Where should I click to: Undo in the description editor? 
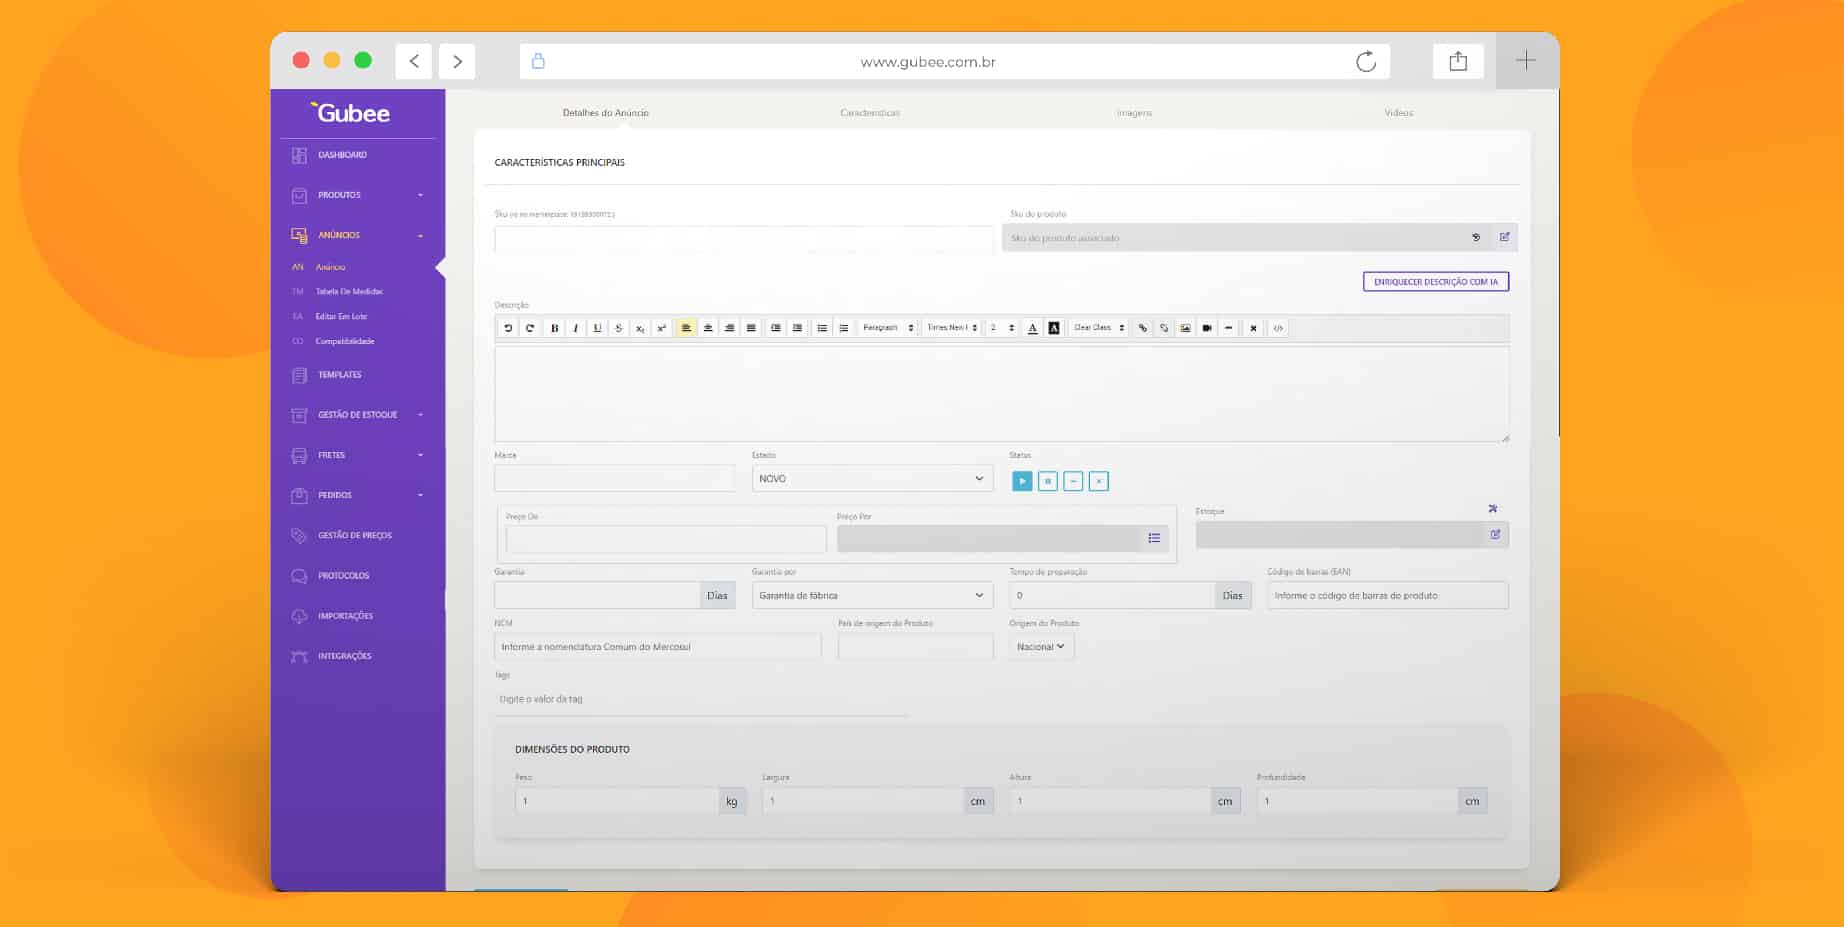(x=508, y=328)
